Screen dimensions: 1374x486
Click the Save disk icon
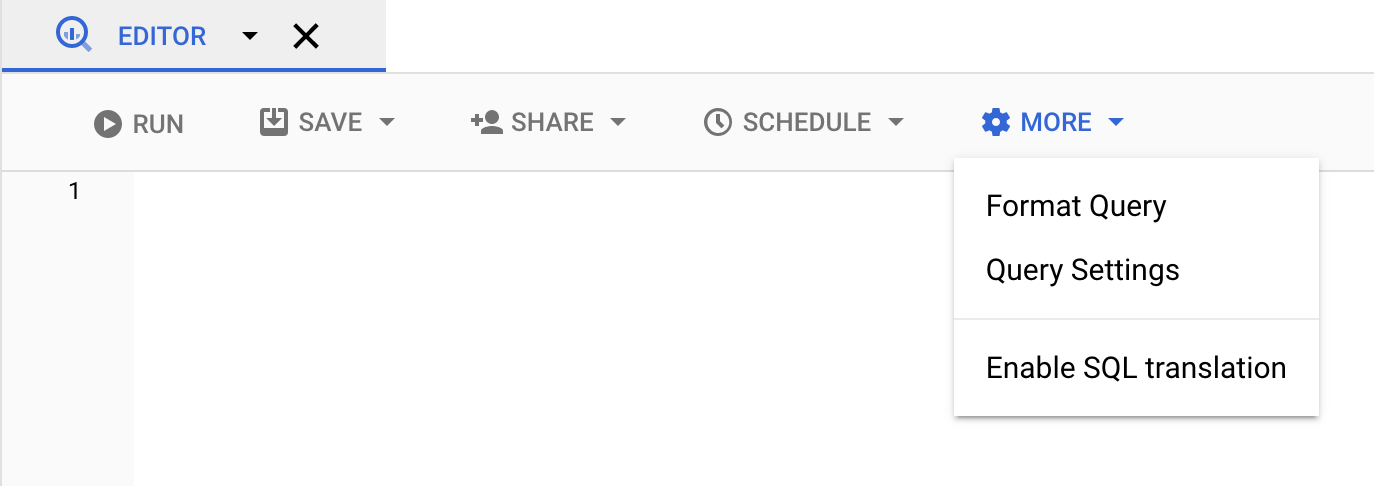[273, 122]
